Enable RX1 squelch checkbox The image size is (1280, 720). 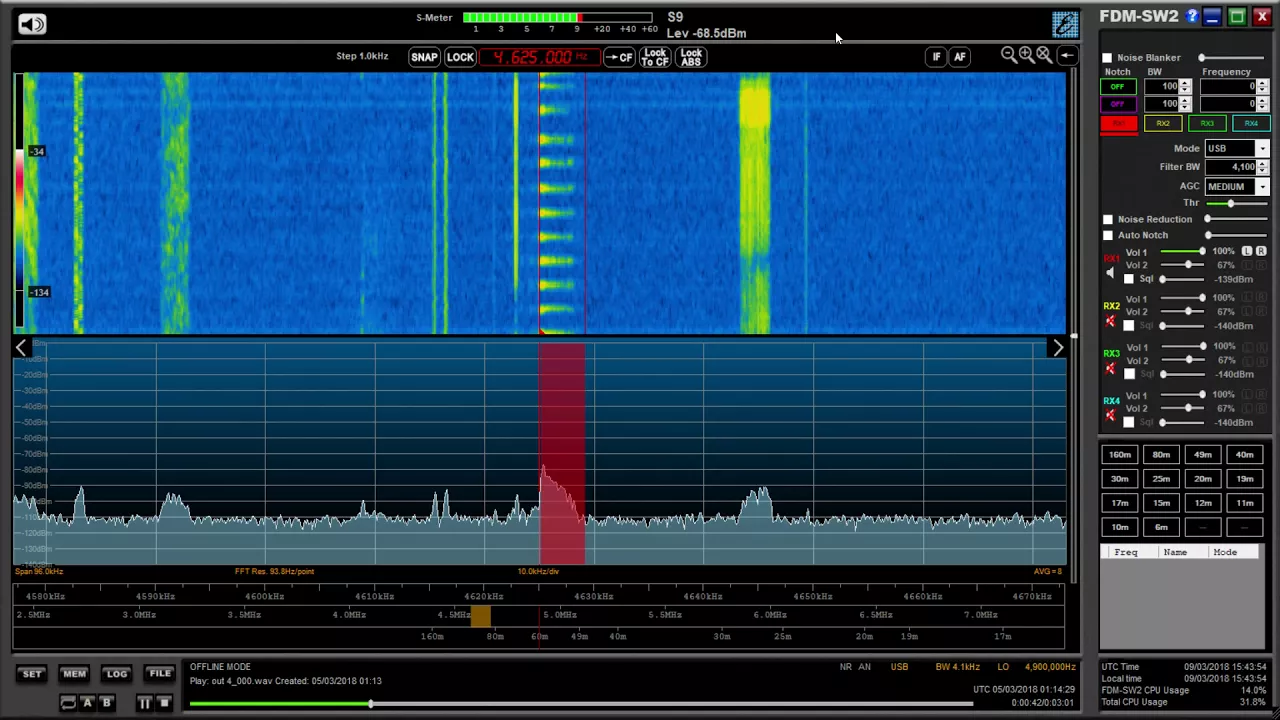click(1129, 279)
